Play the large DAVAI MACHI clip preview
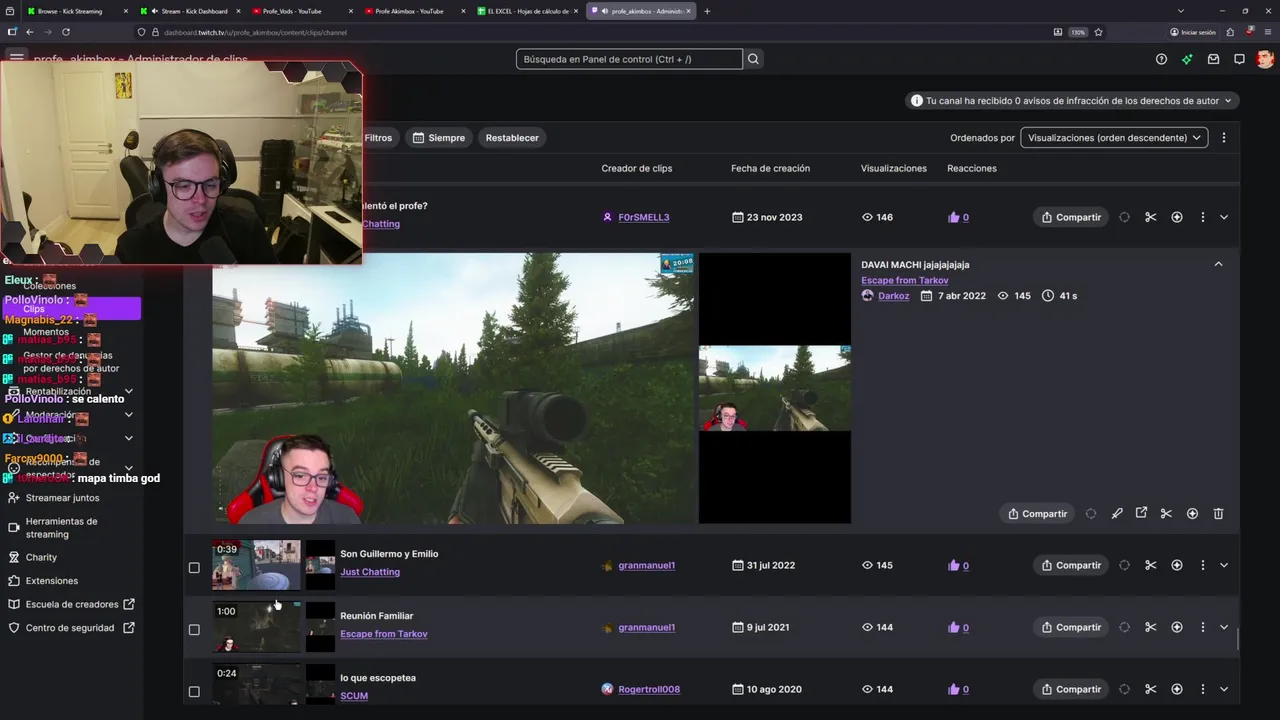This screenshot has height=720, width=1280. coord(455,388)
